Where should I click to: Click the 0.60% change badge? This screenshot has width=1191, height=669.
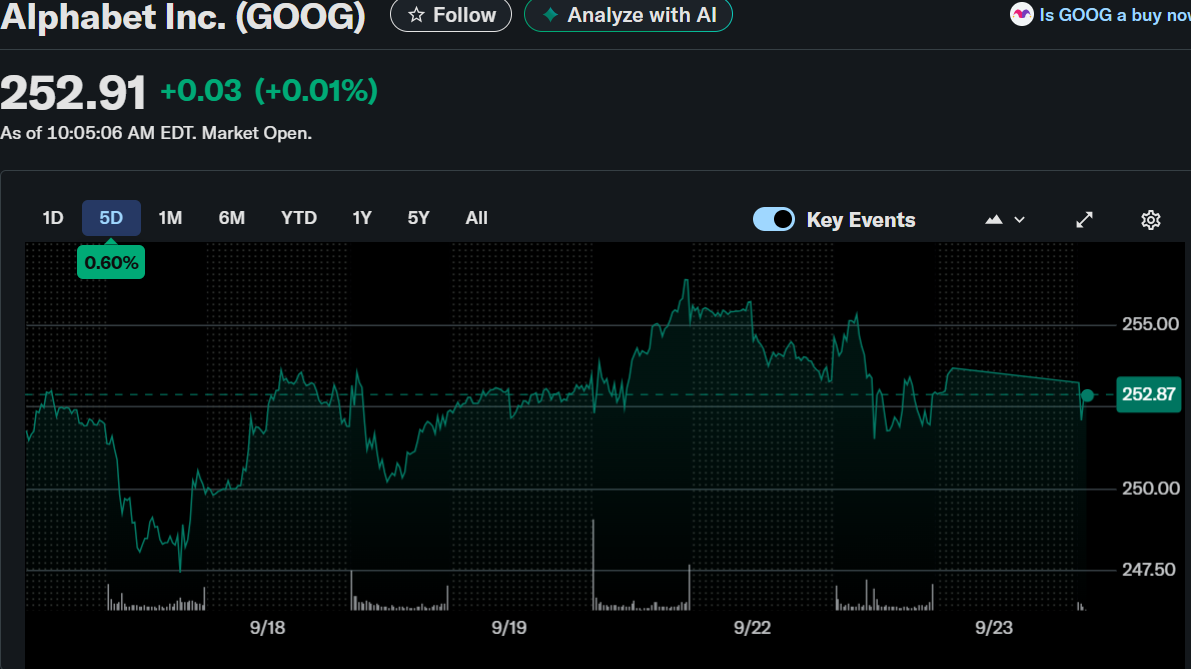pos(111,263)
